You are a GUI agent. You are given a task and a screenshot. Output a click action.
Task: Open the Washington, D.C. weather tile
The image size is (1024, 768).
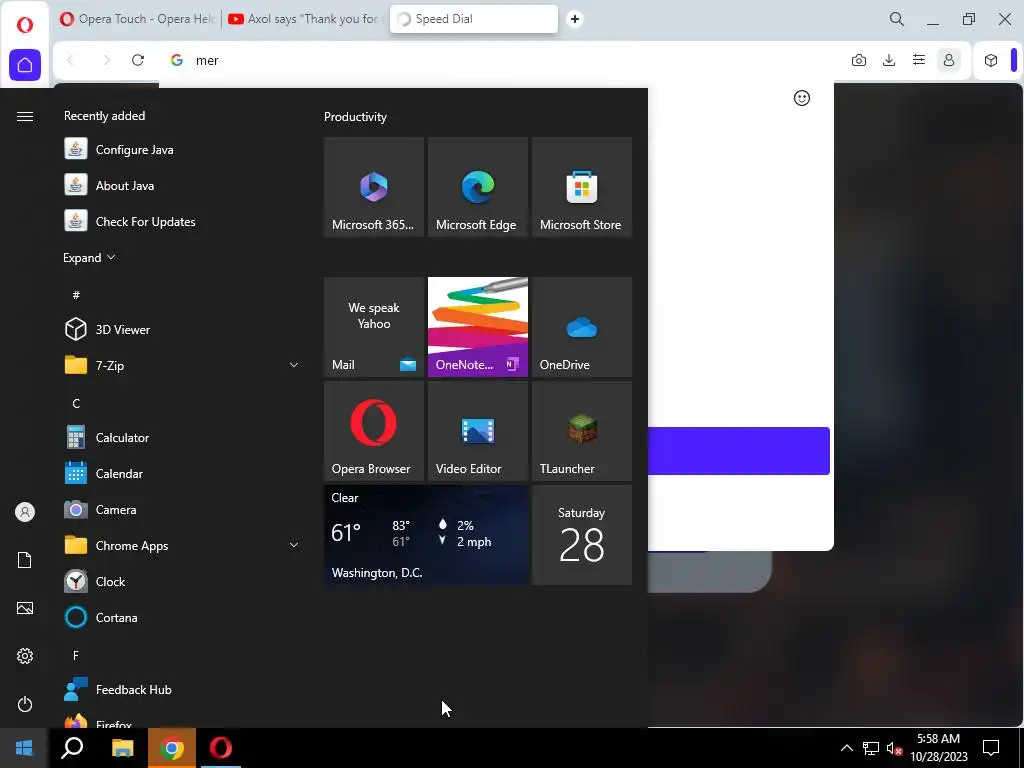pyautogui.click(x=426, y=535)
